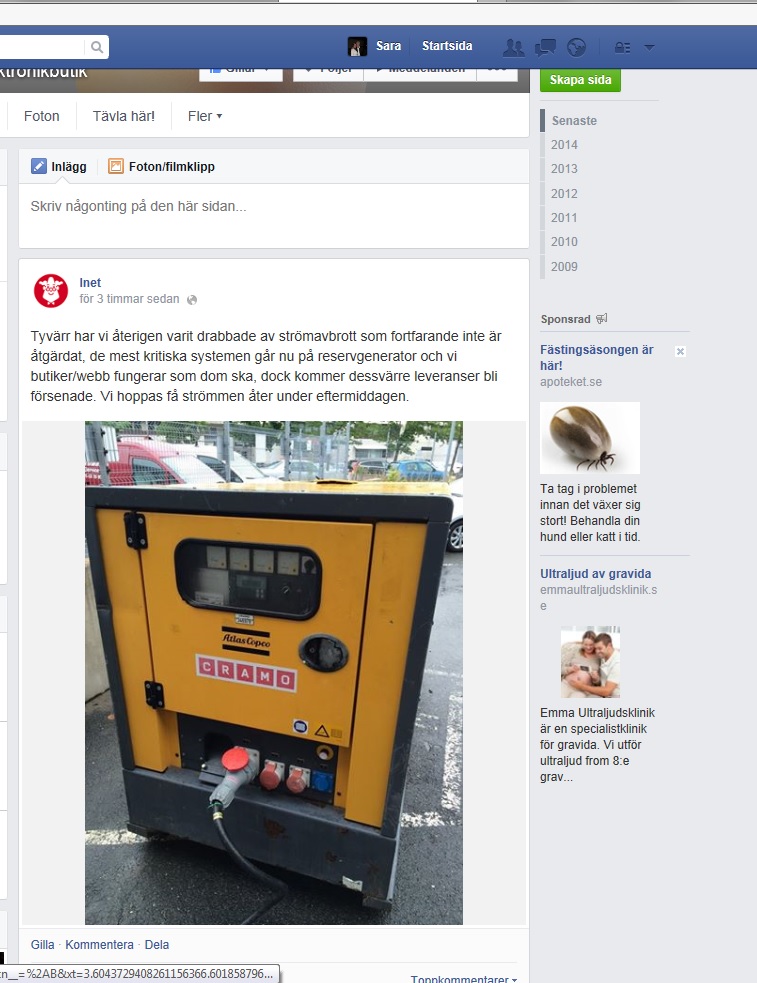Open messages chat bubbles icon
The width and height of the screenshot is (757, 983).
(x=545, y=47)
